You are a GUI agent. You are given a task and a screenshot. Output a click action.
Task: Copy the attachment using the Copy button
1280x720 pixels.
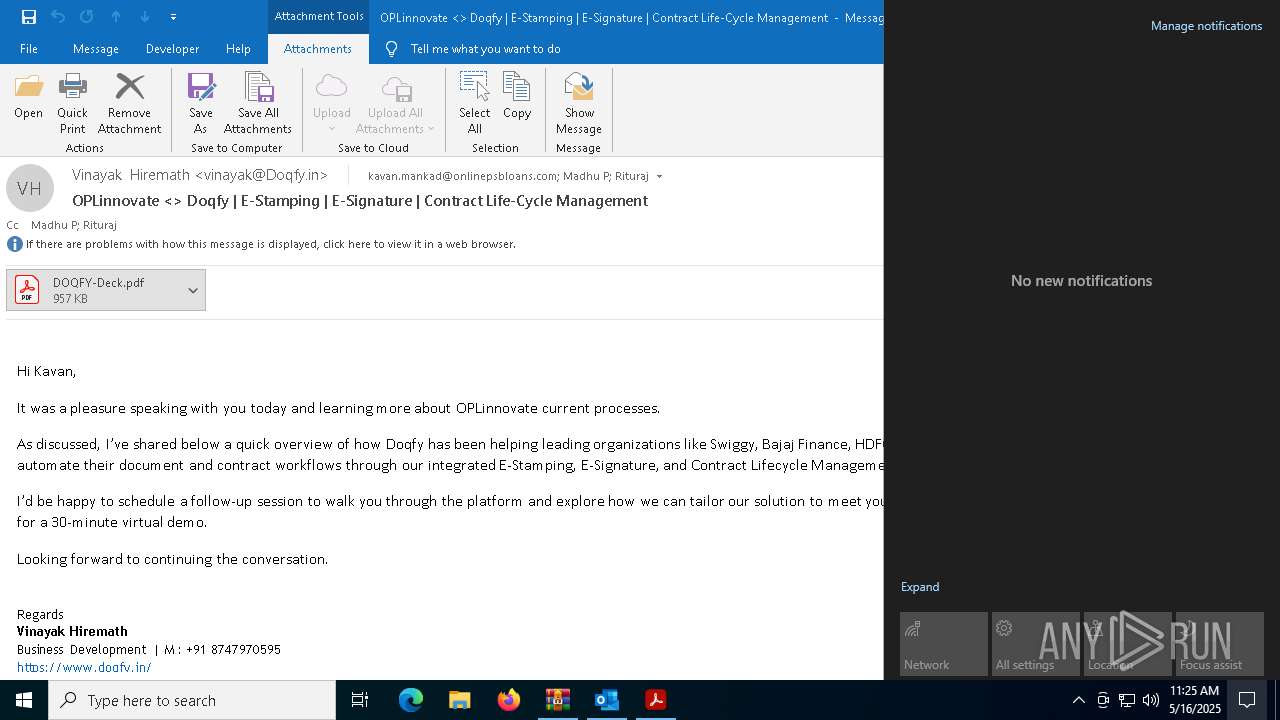click(517, 98)
